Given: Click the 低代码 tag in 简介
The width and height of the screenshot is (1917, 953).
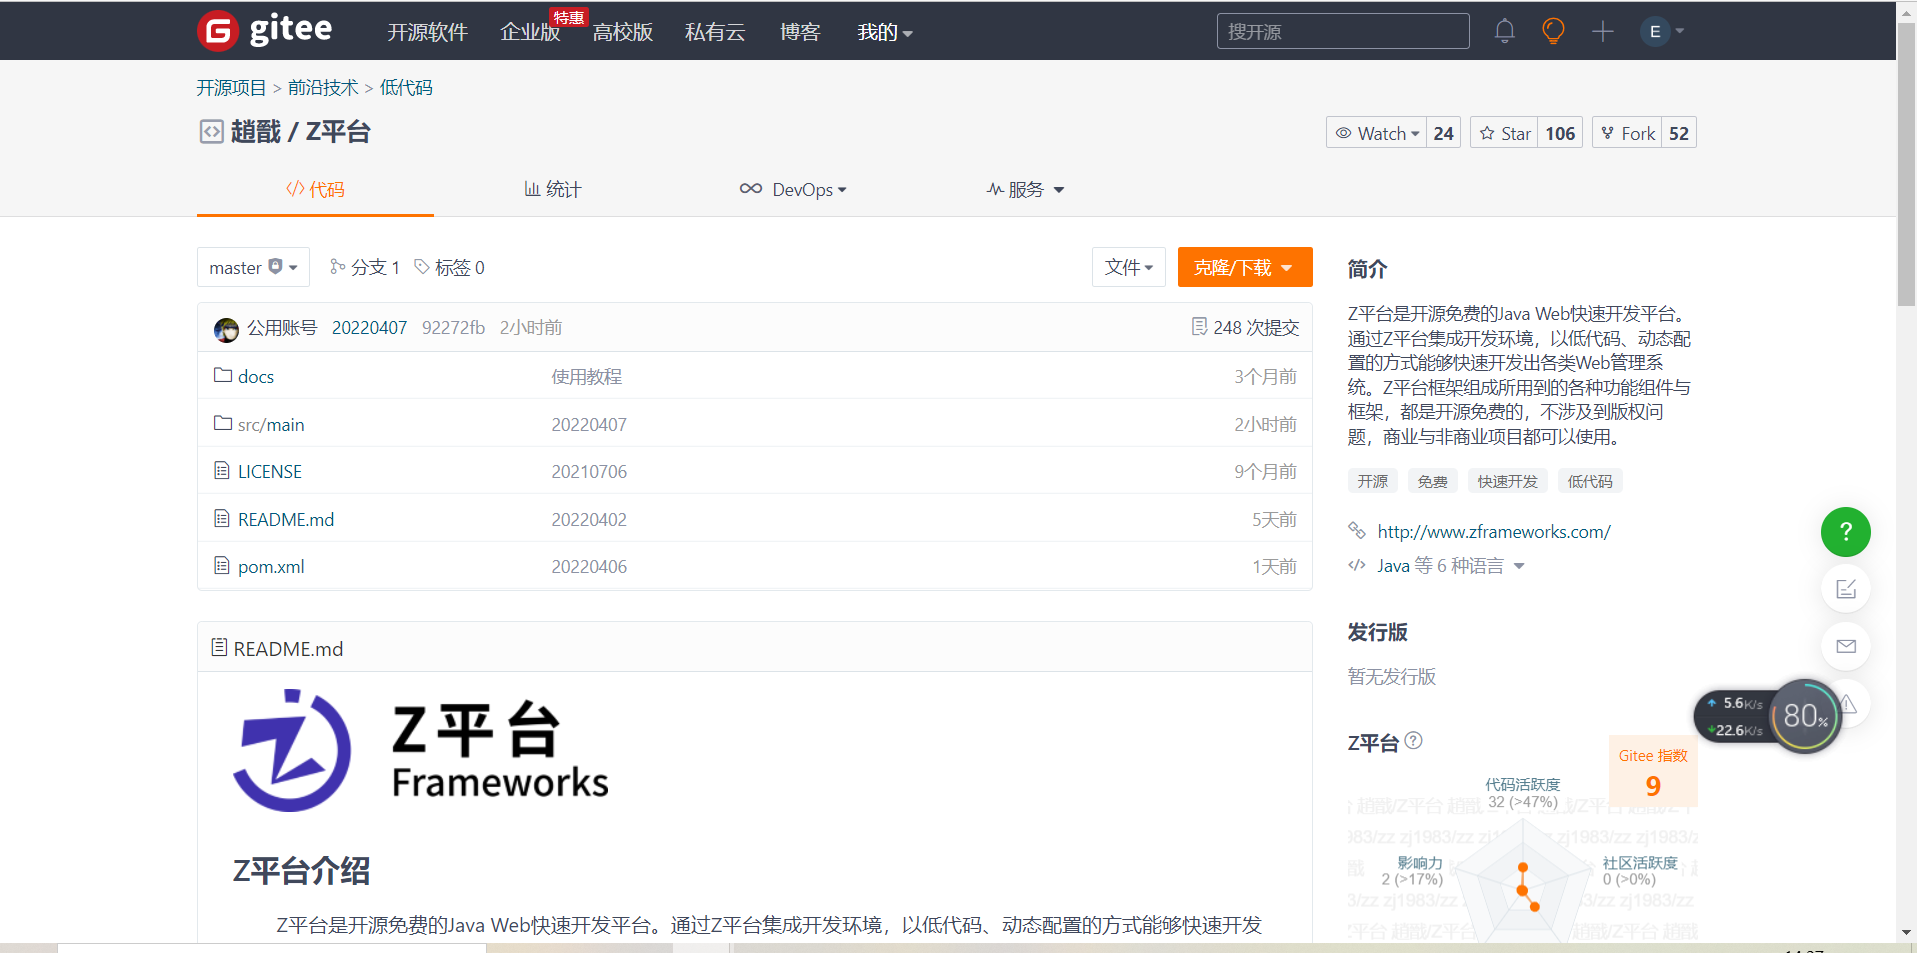Looking at the screenshot, I should [x=1590, y=481].
